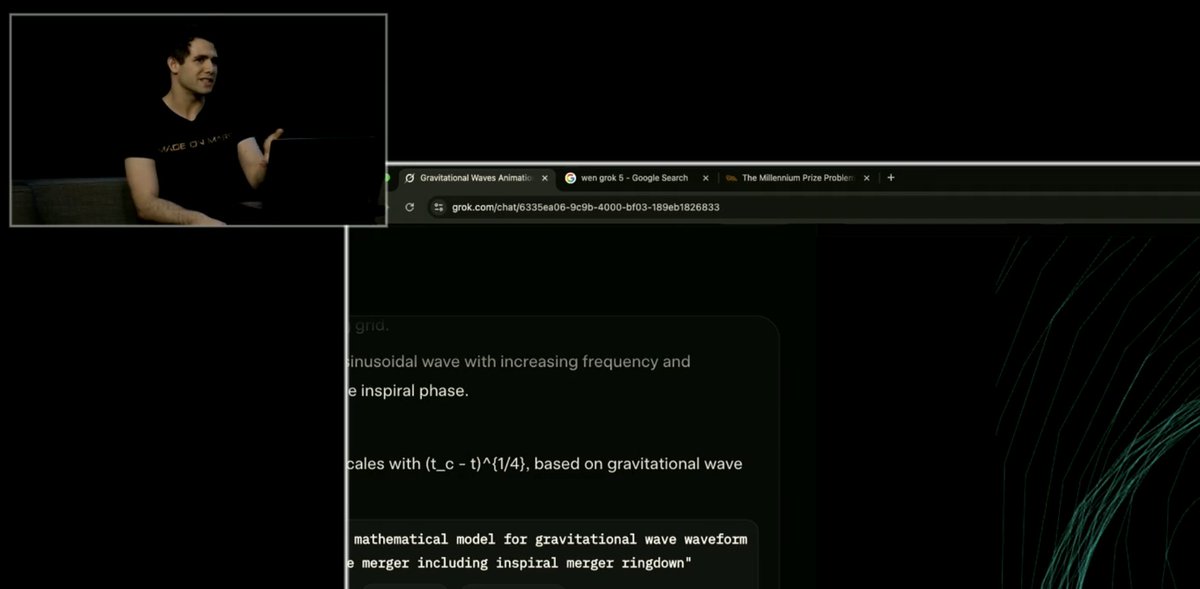Open The Millennium Prize Problems tab
1200x589 pixels.
pos(796,178)
